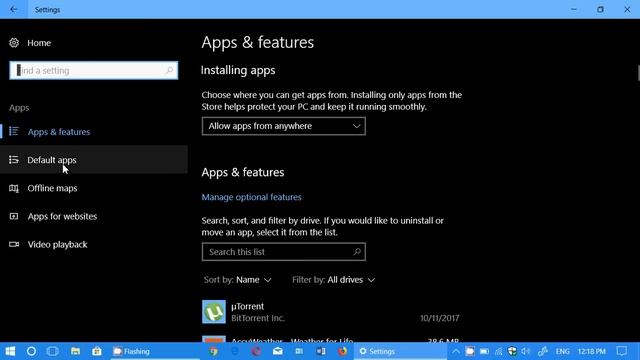Open Task View on taskbar

click(53, 351)
